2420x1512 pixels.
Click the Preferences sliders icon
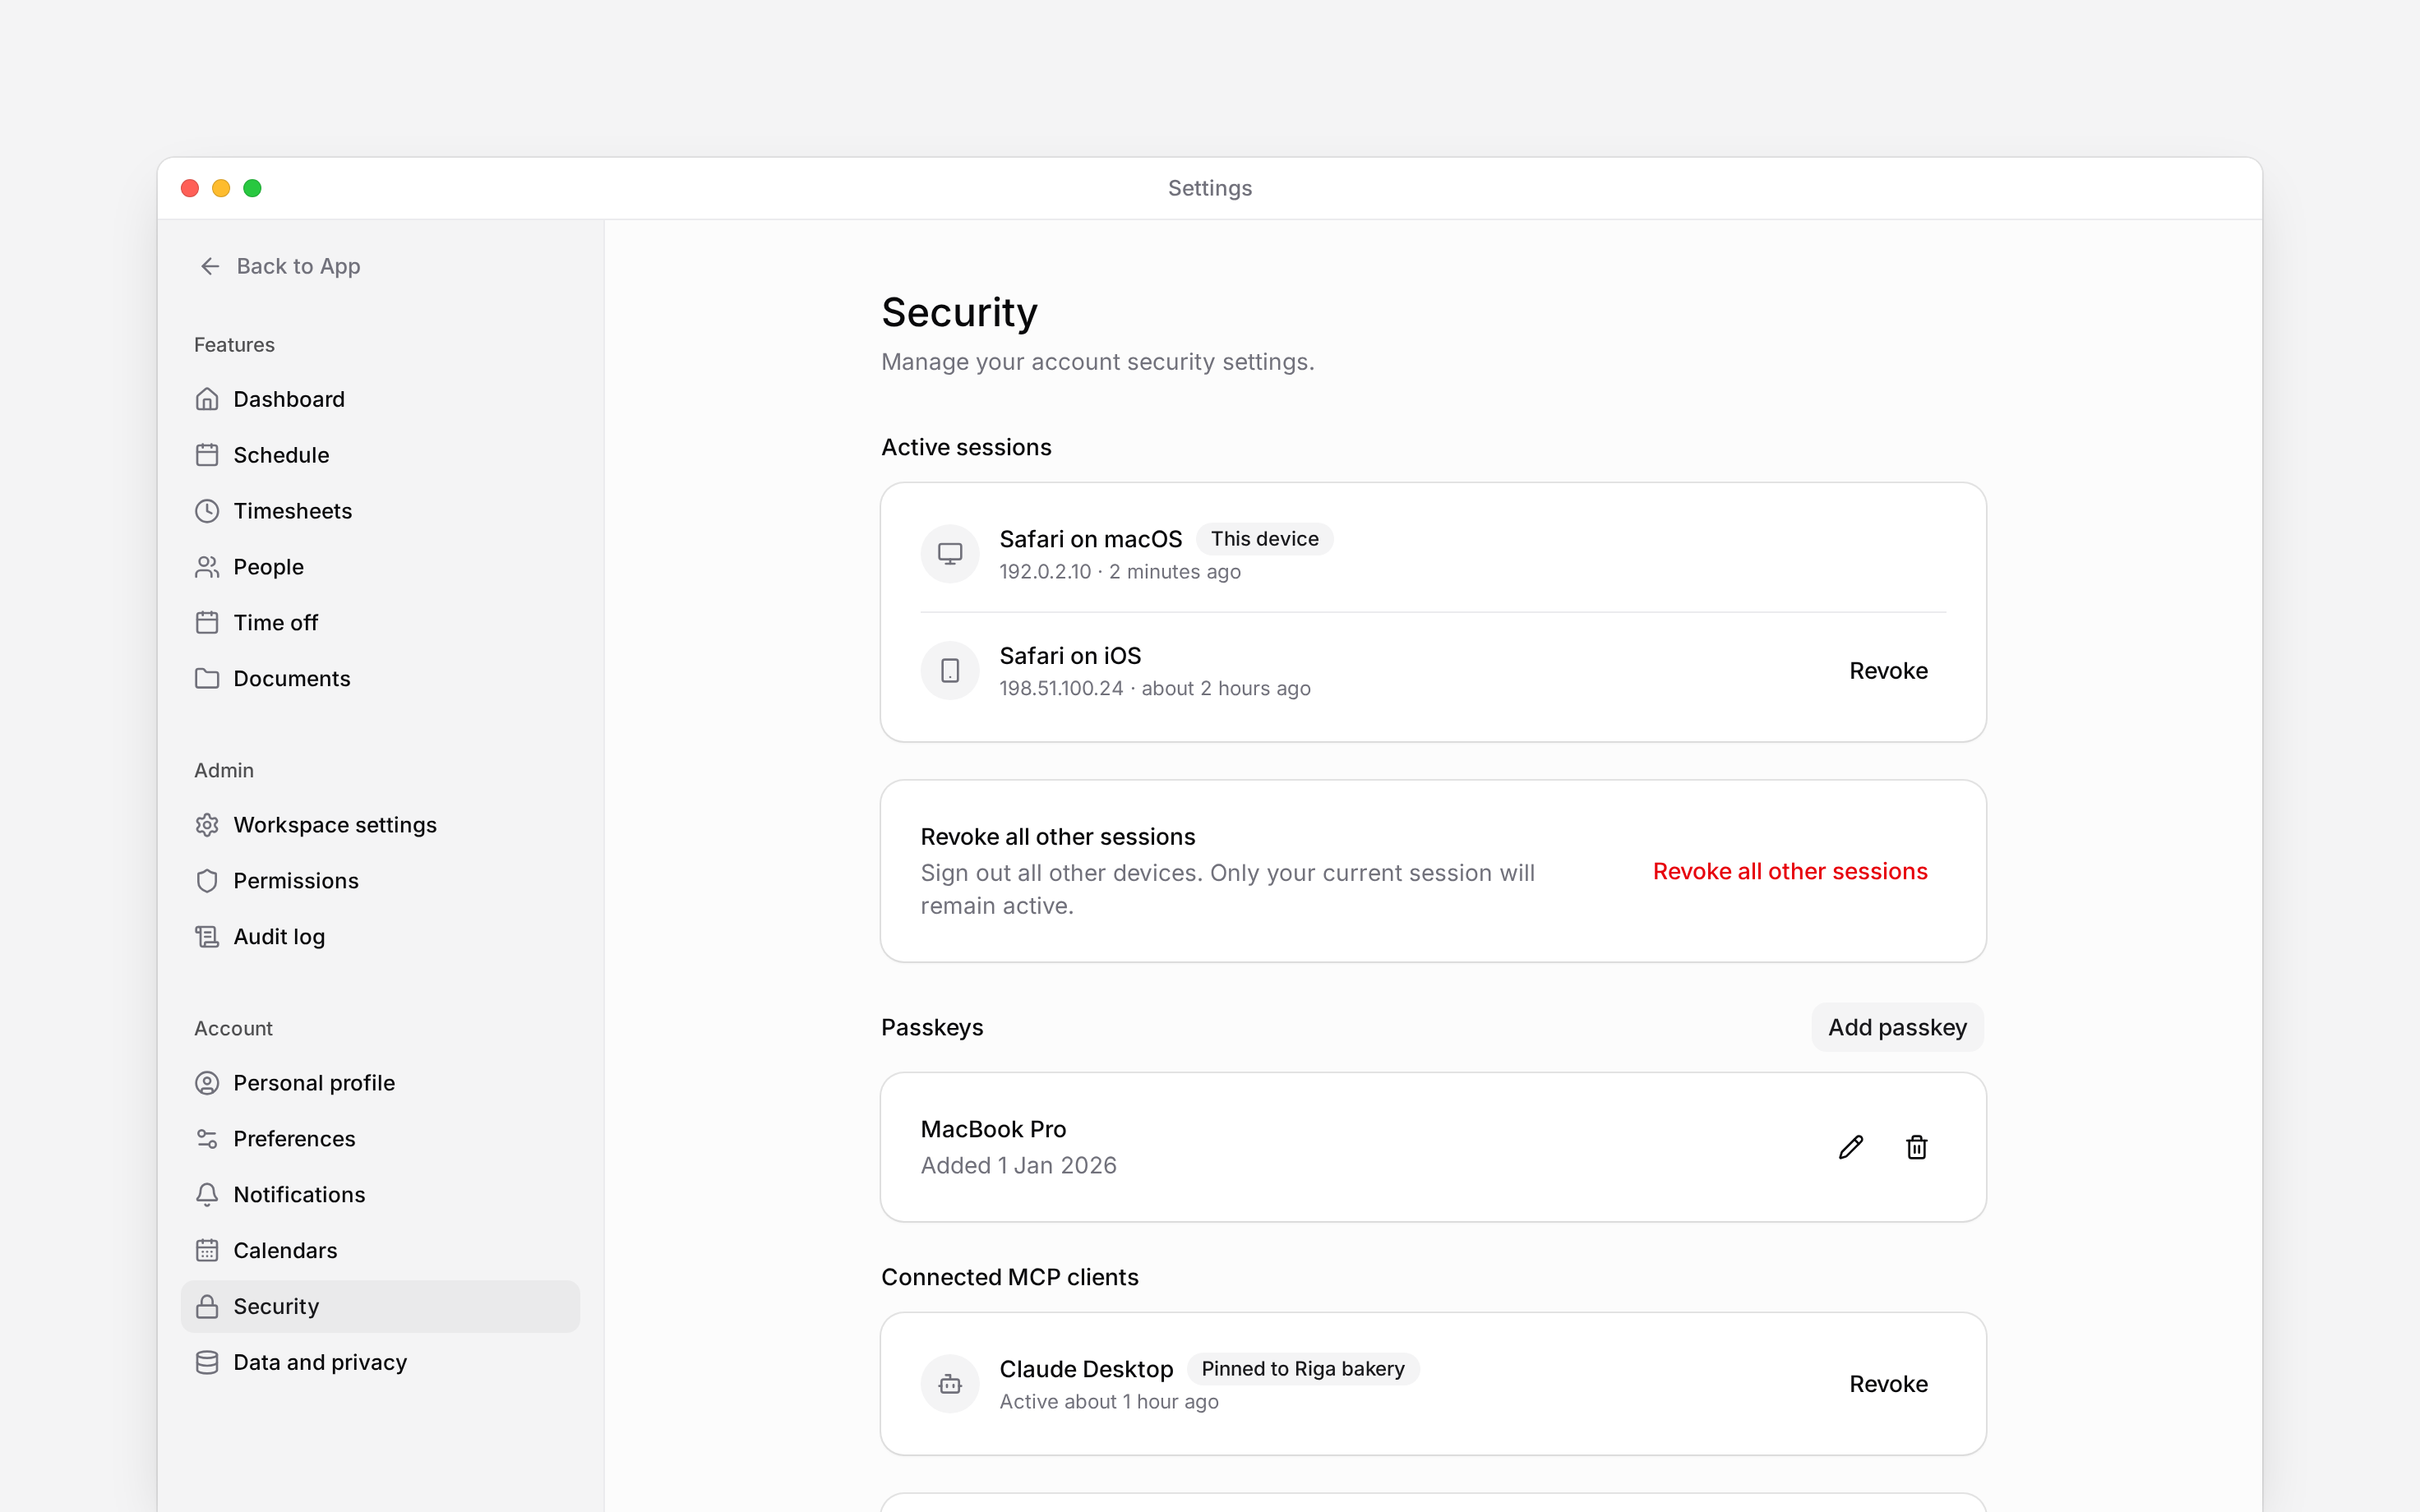coord(207,1139)
